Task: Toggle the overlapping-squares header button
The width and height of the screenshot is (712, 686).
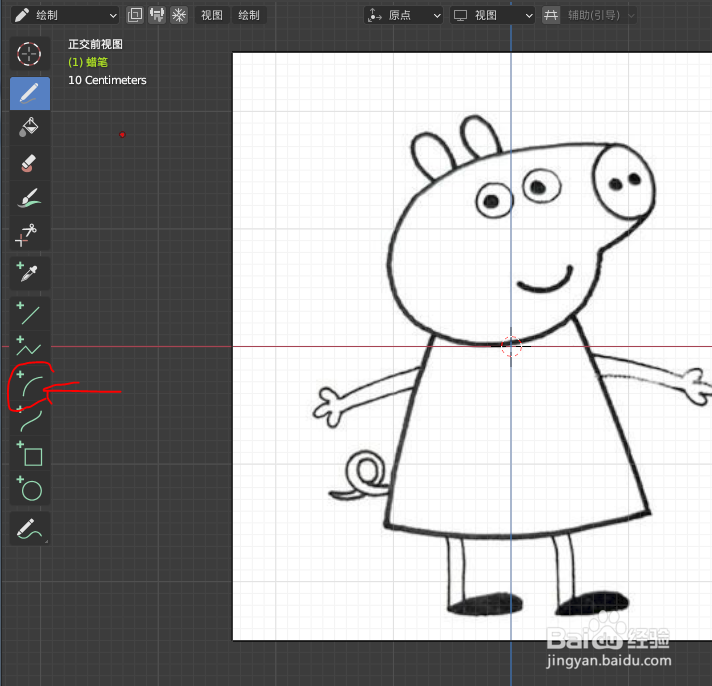Action: point(135,15)
